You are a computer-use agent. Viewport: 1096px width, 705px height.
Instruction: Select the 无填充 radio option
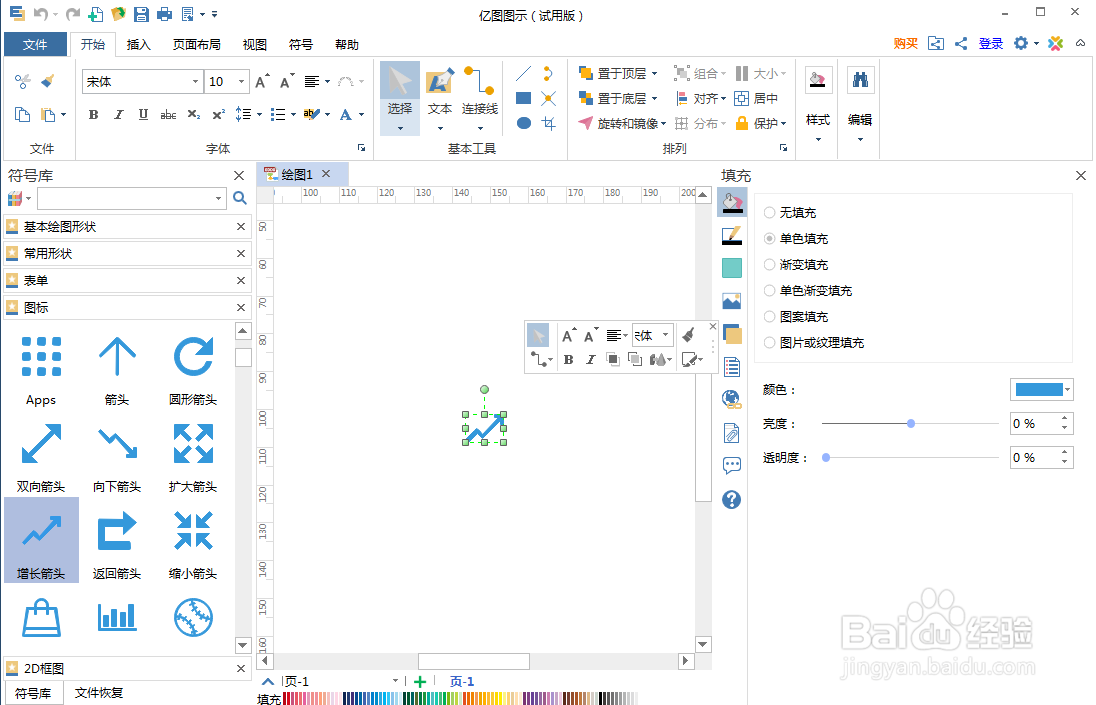(768, 212)
